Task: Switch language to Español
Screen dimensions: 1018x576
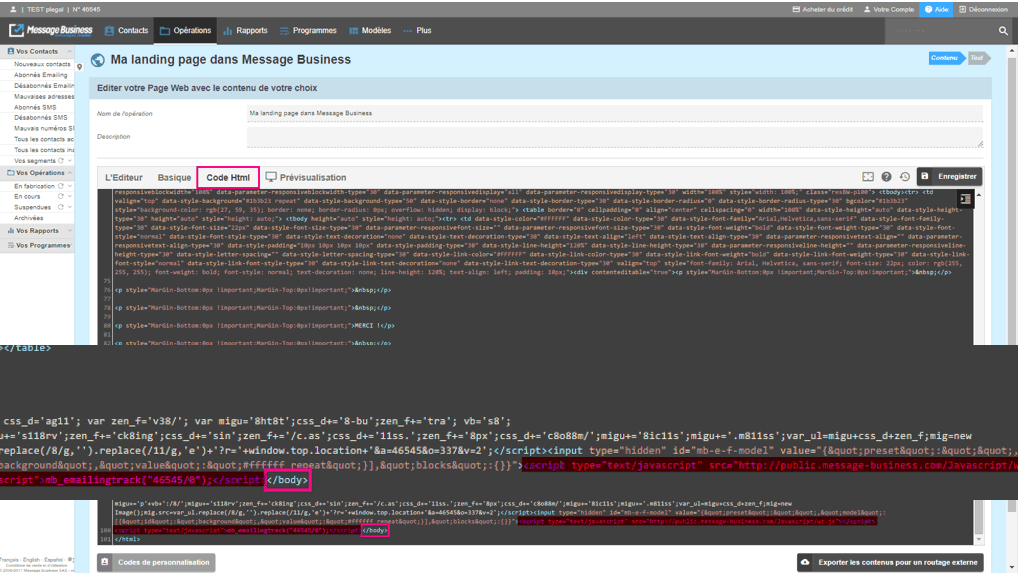Action: click(x=54, y=560)
